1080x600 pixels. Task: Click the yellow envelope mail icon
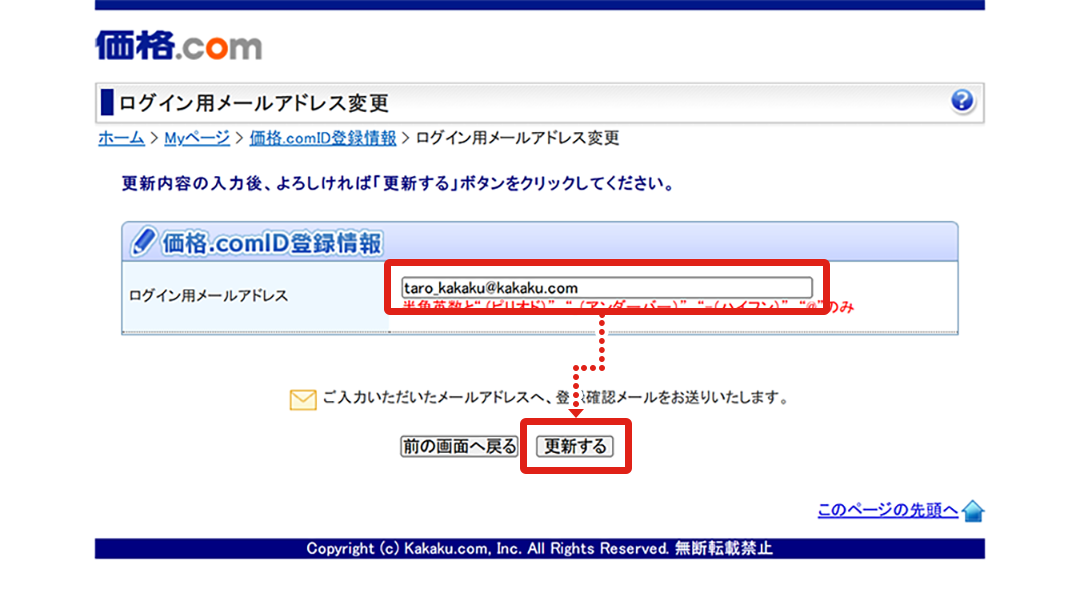coord(303,400)
